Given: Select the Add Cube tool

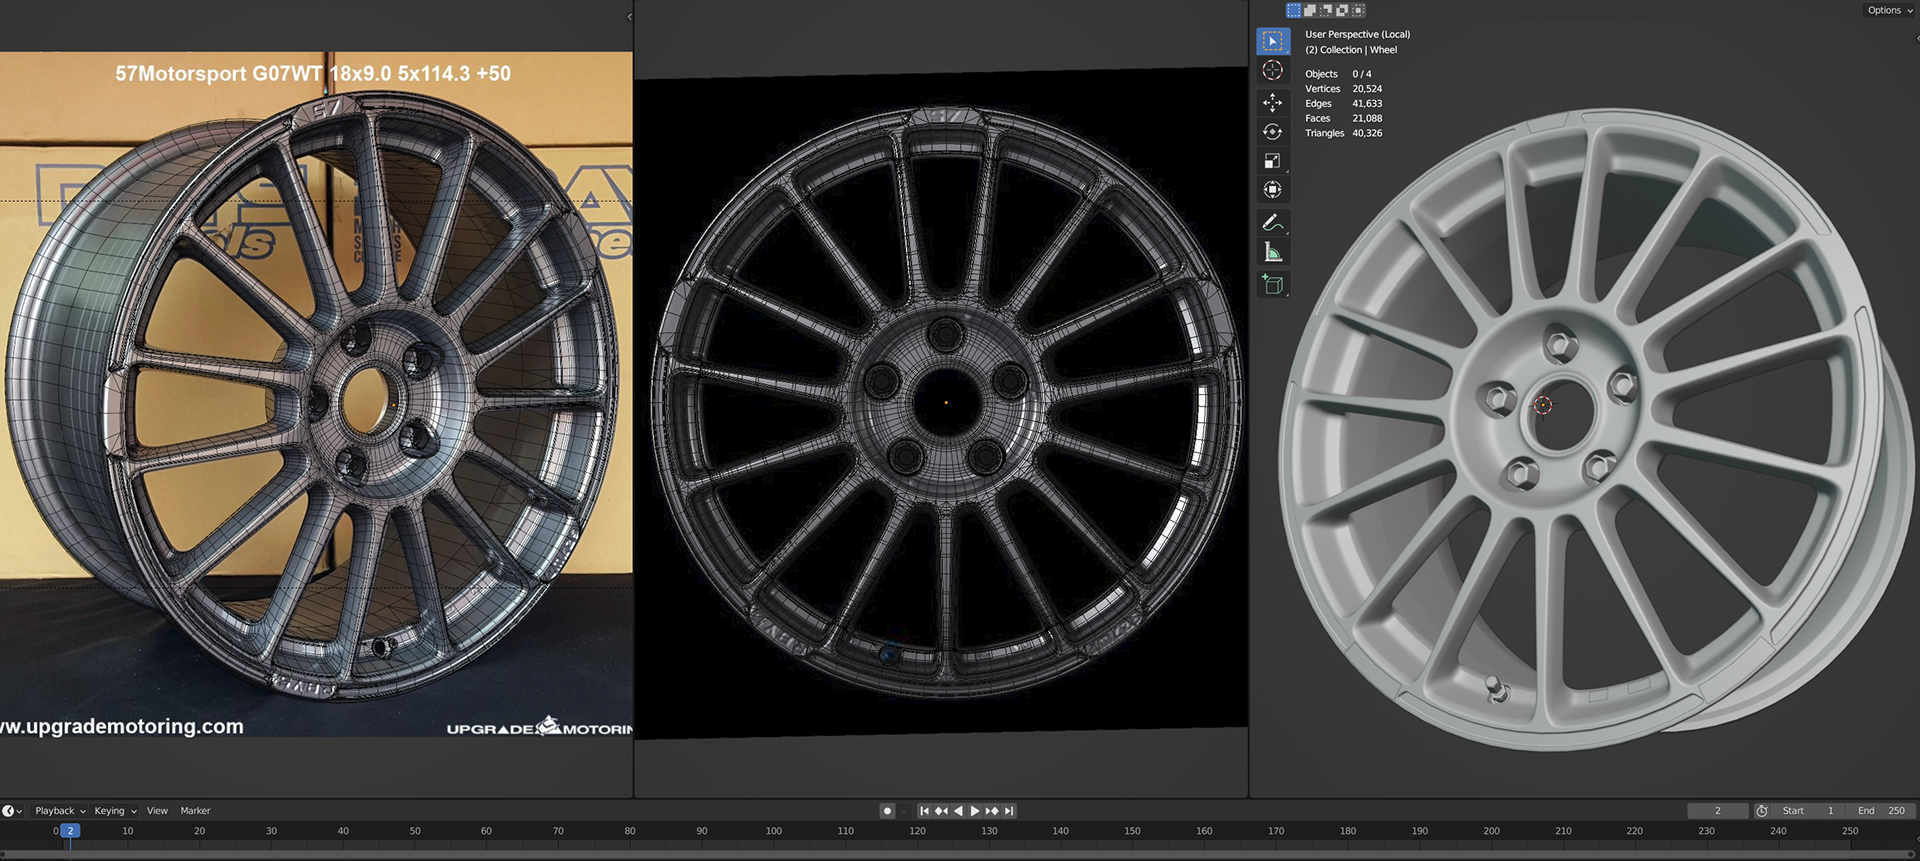Looking at the screenshot, I should pos(1272,285).
